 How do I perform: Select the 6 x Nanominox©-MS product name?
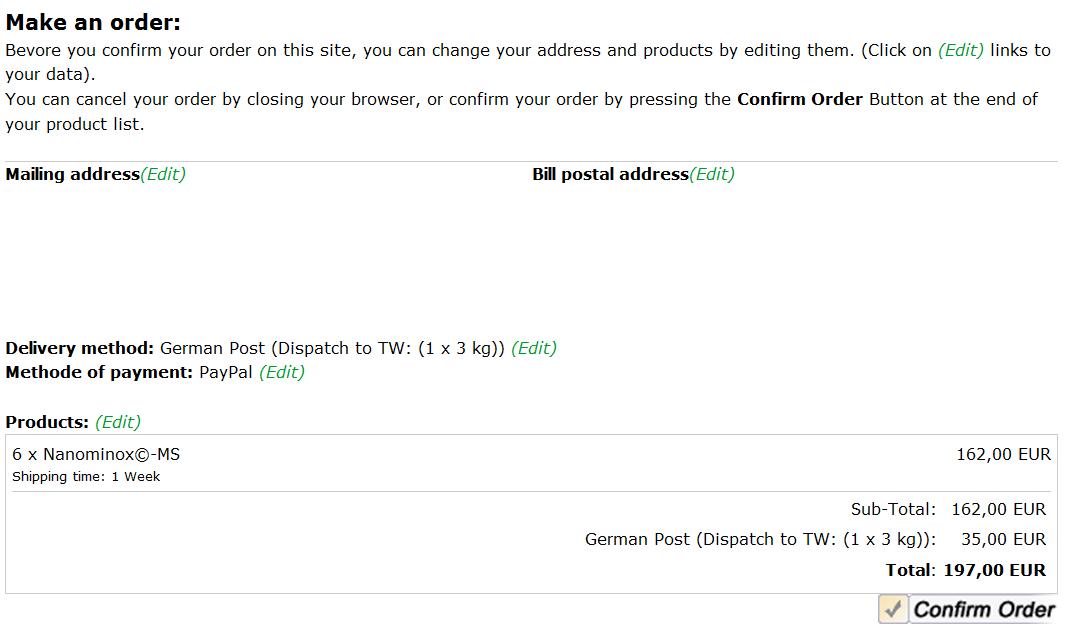[96, 454]
